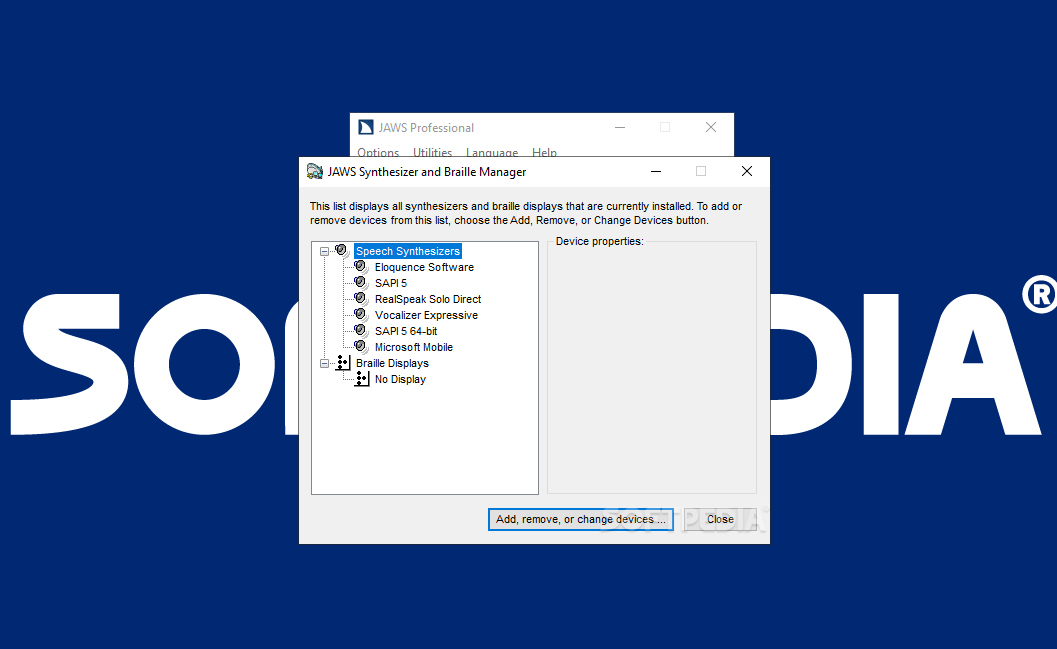Close the JAWS Professional window
Screen dimensions: 1057x649
pos(711,127)
